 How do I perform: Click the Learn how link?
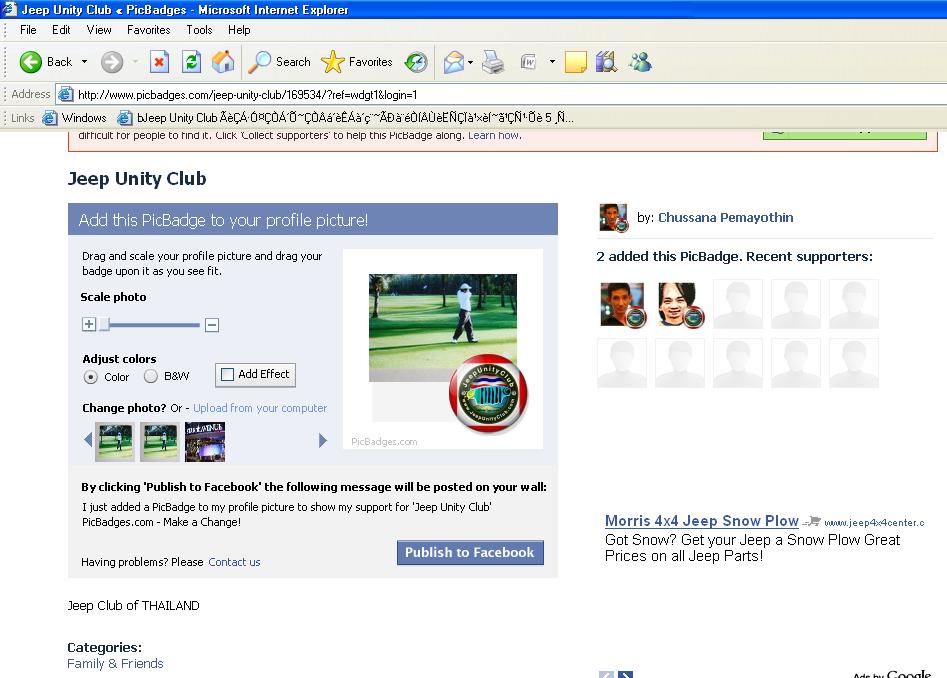493,135
